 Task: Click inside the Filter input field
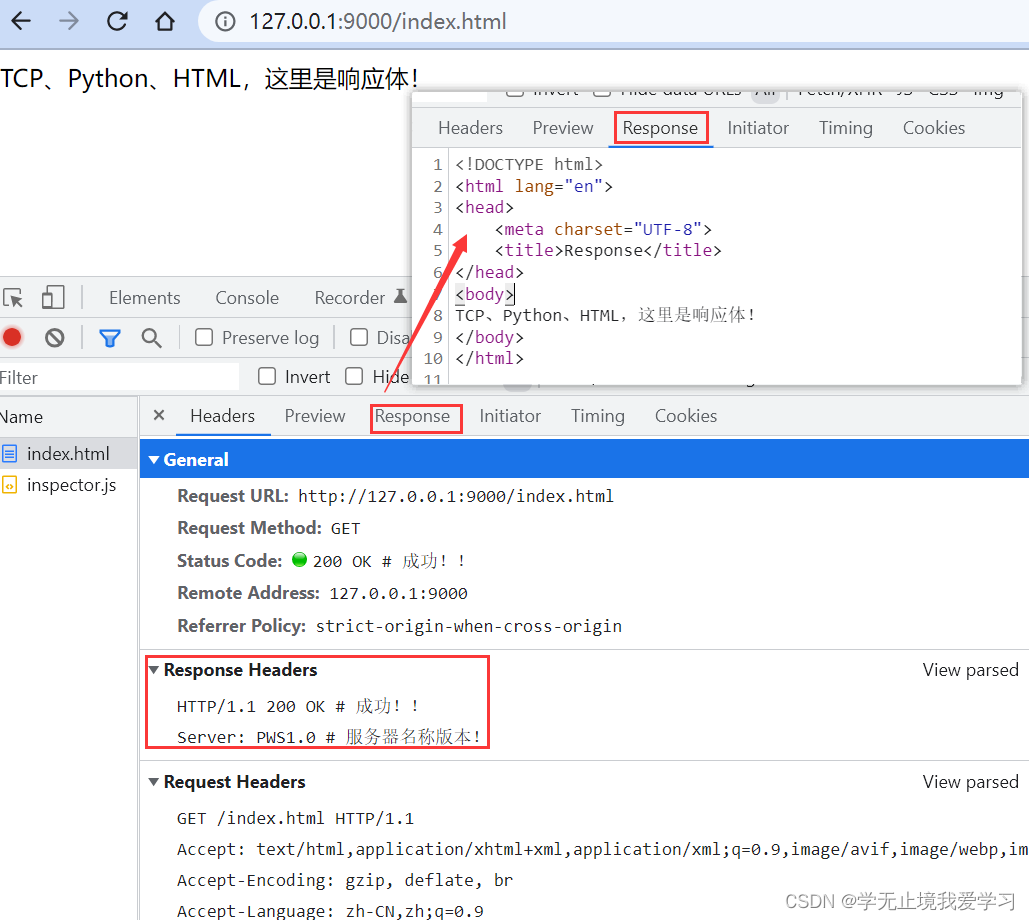click(100, 377)
